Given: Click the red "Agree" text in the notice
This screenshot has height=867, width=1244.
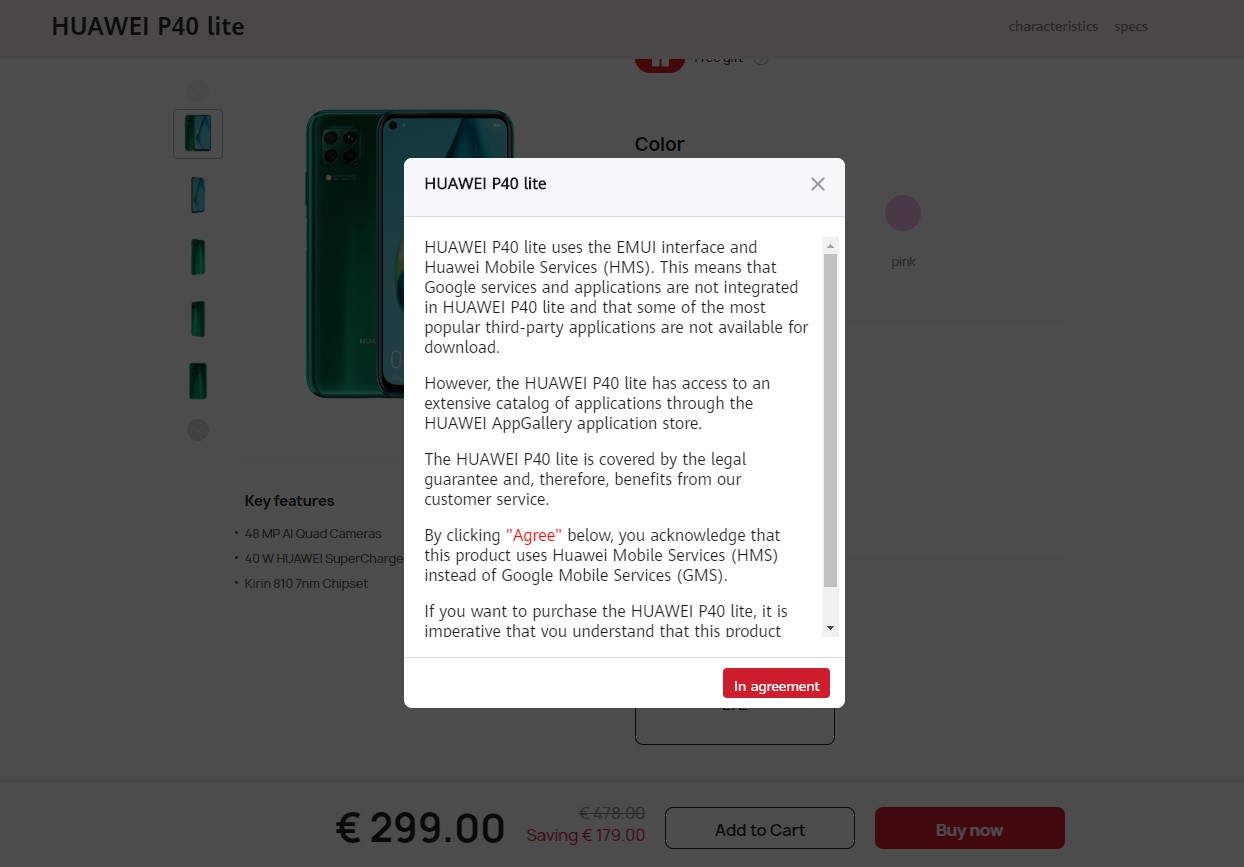Looking at the screenshot, I should (x=534, y=535).
